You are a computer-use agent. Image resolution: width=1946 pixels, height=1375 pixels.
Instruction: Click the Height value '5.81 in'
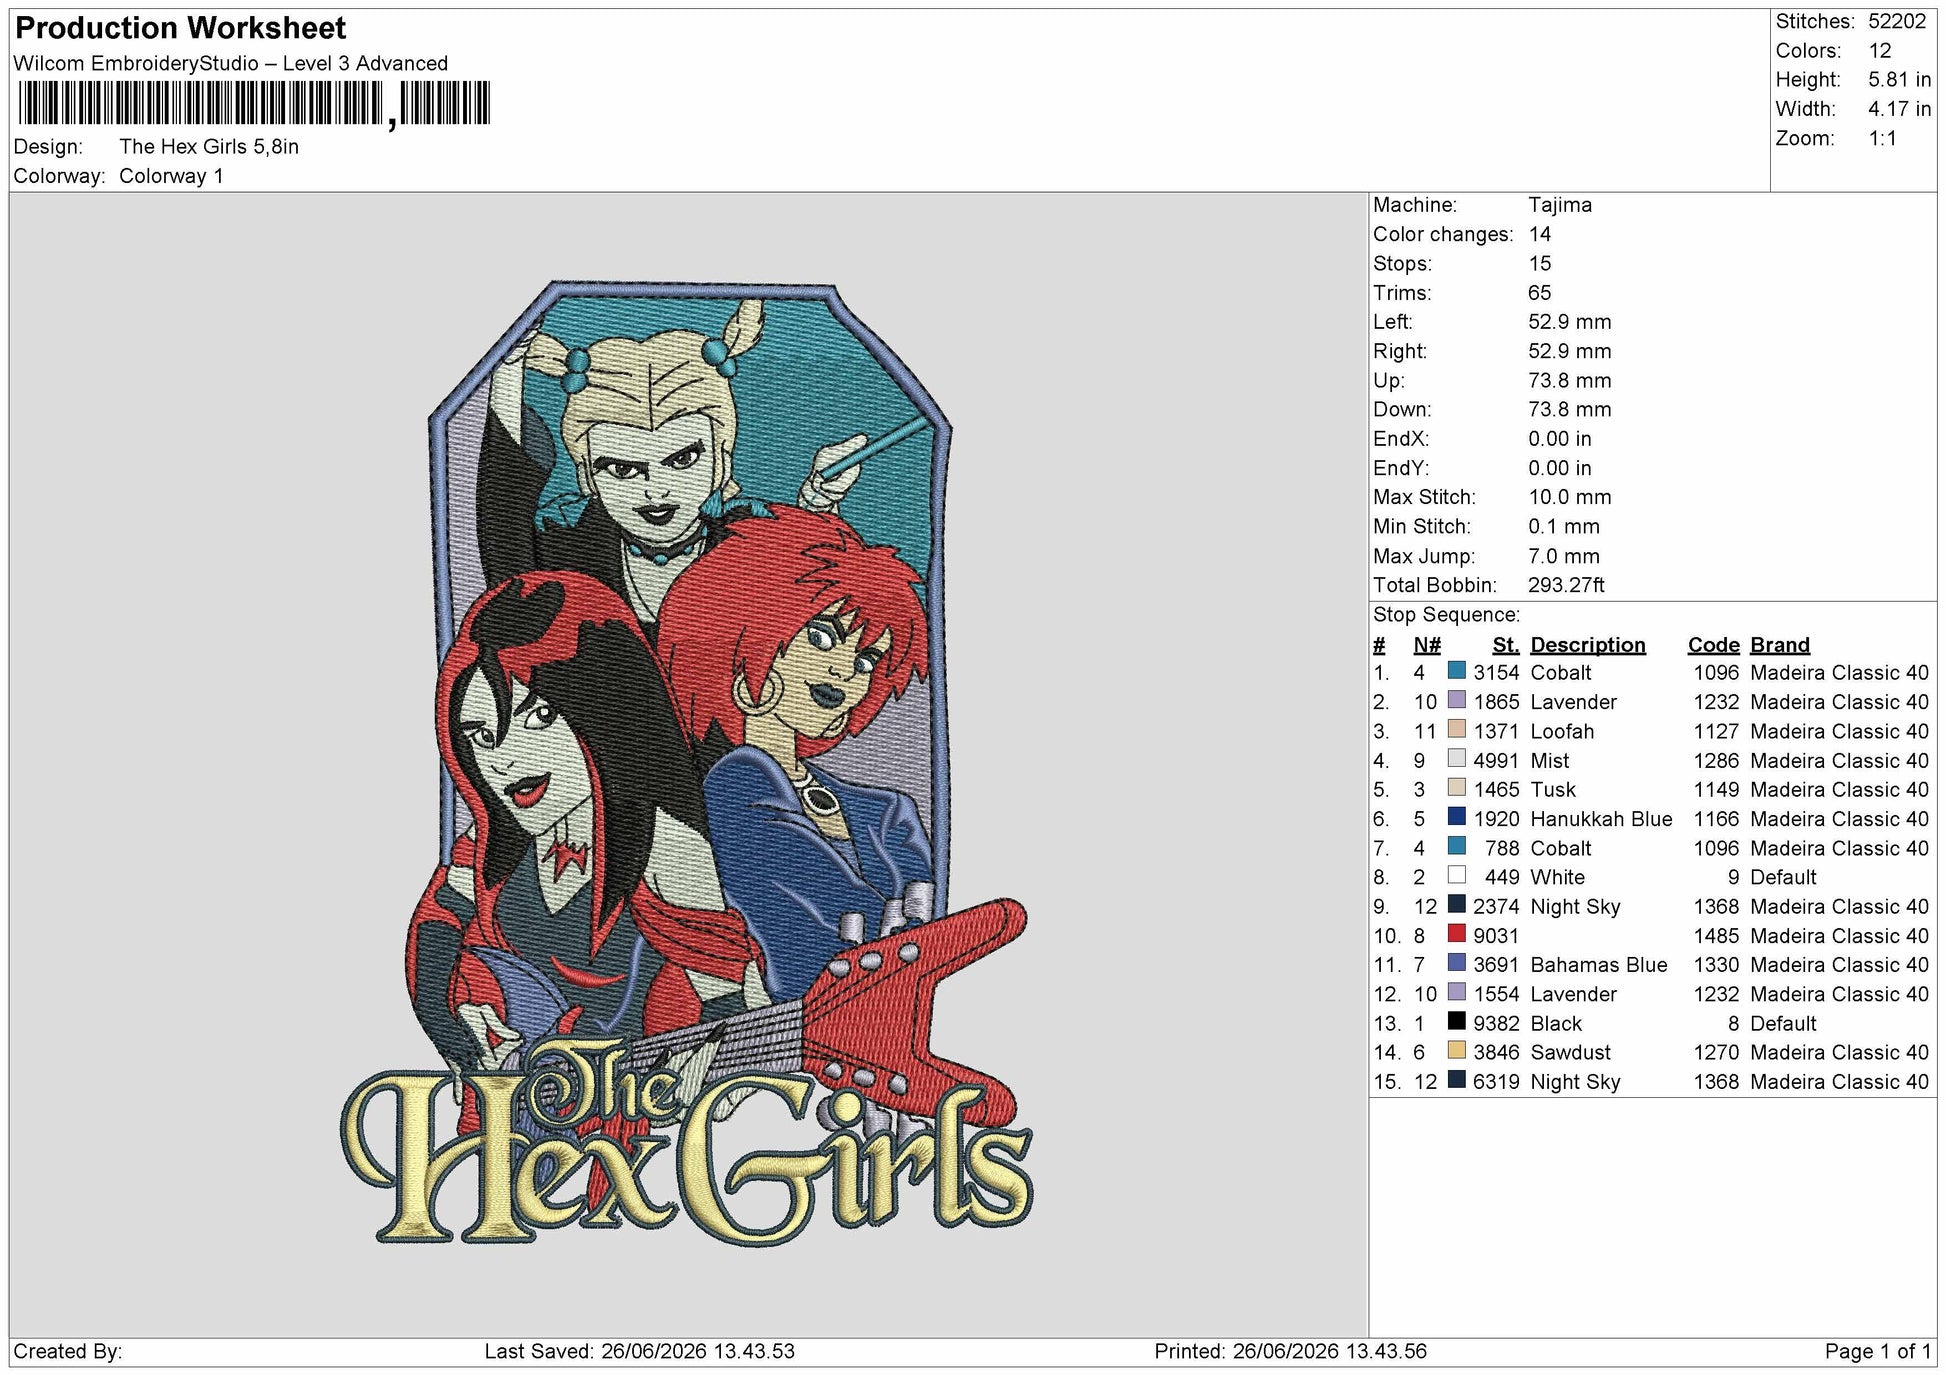click(x=1899, y=80)
